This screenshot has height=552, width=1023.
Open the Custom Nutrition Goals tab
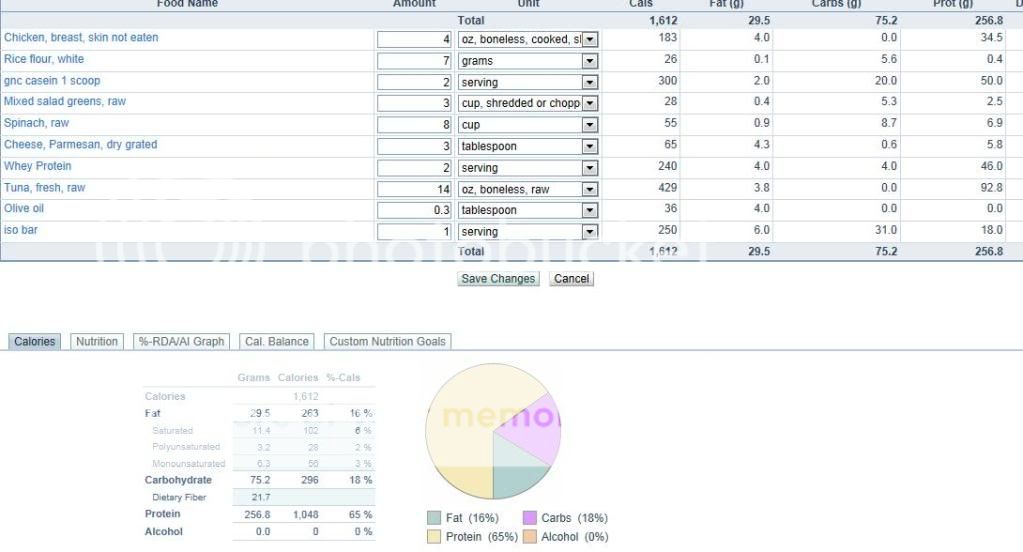(x=387, y=342)
